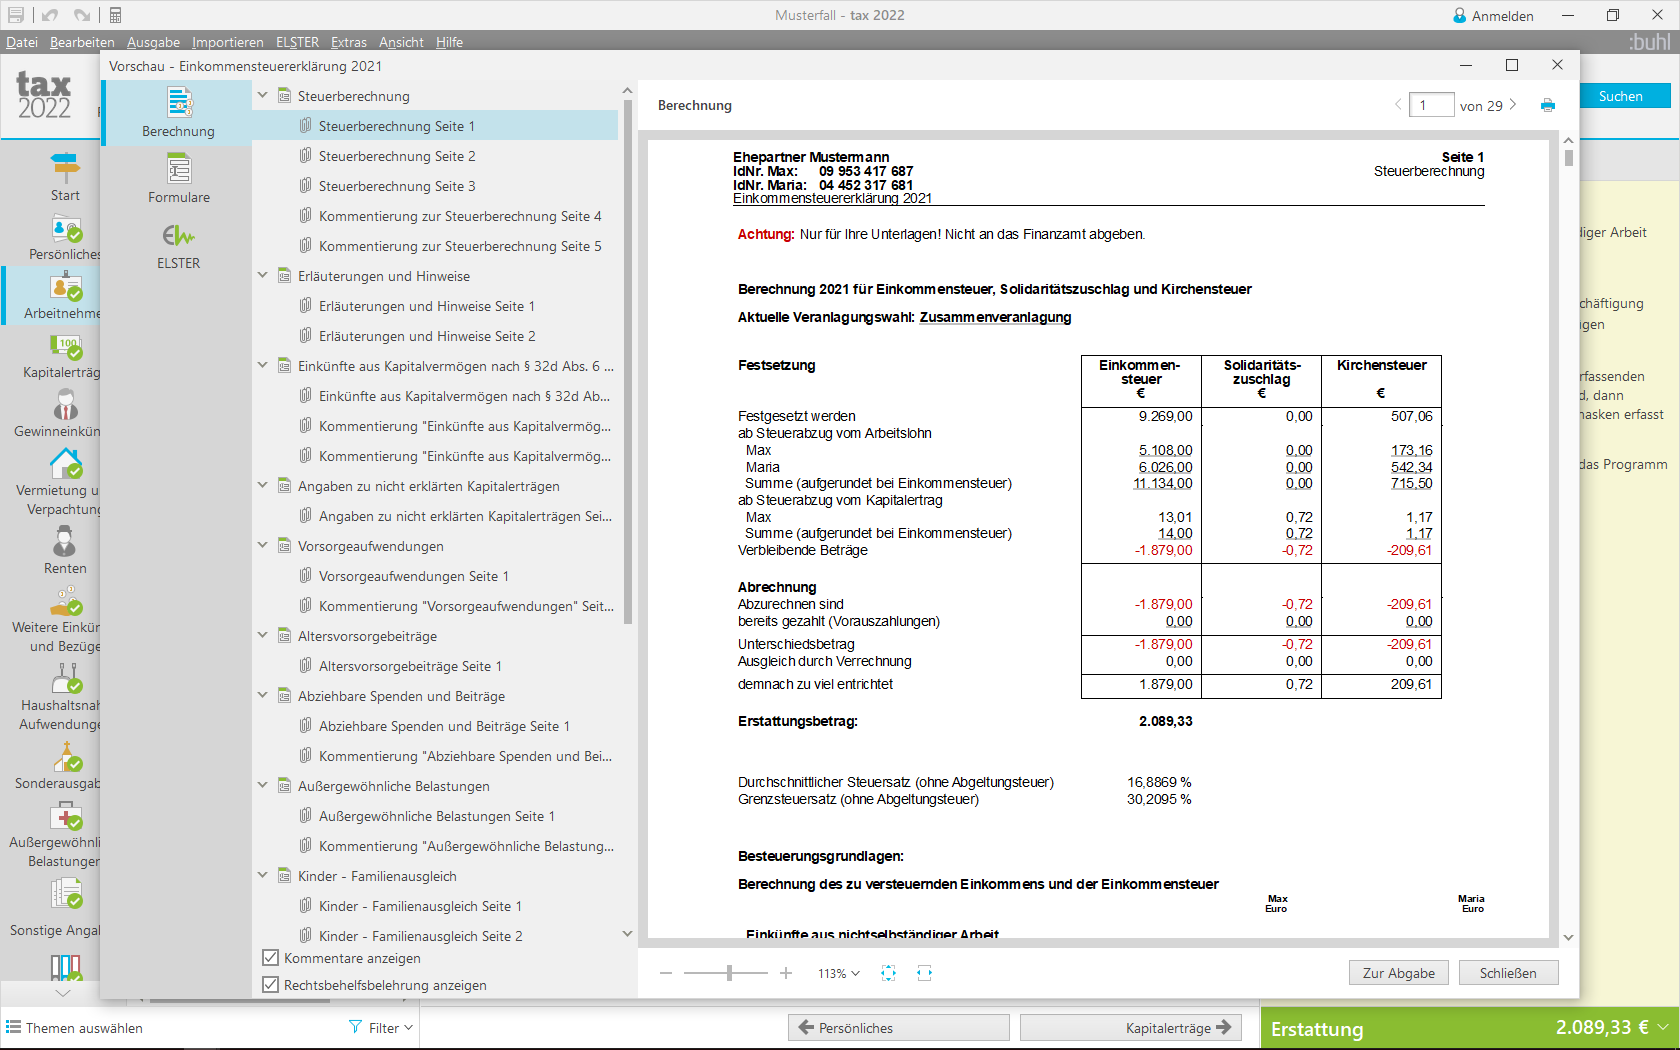Open the Datei menu

pos(22,42)
